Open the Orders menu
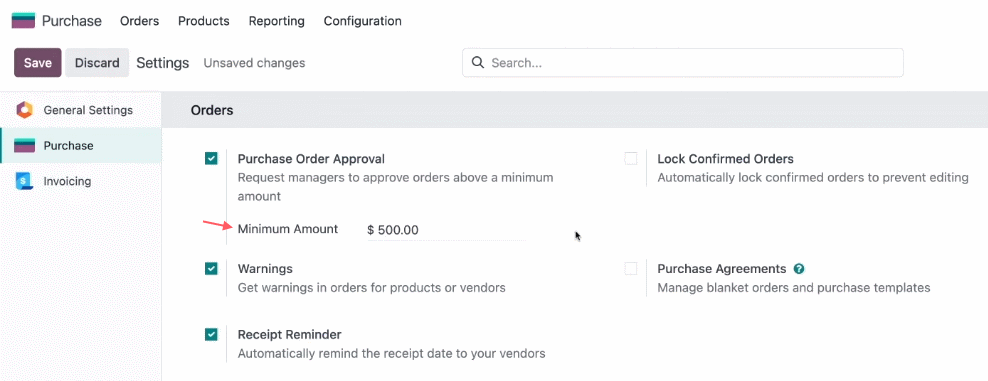This screenshot has height=381, width=988. point(139,21)
